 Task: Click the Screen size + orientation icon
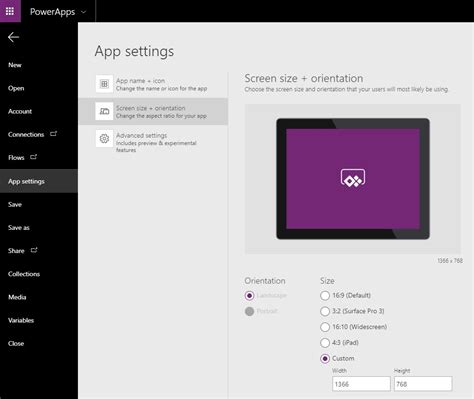point(104,111)
